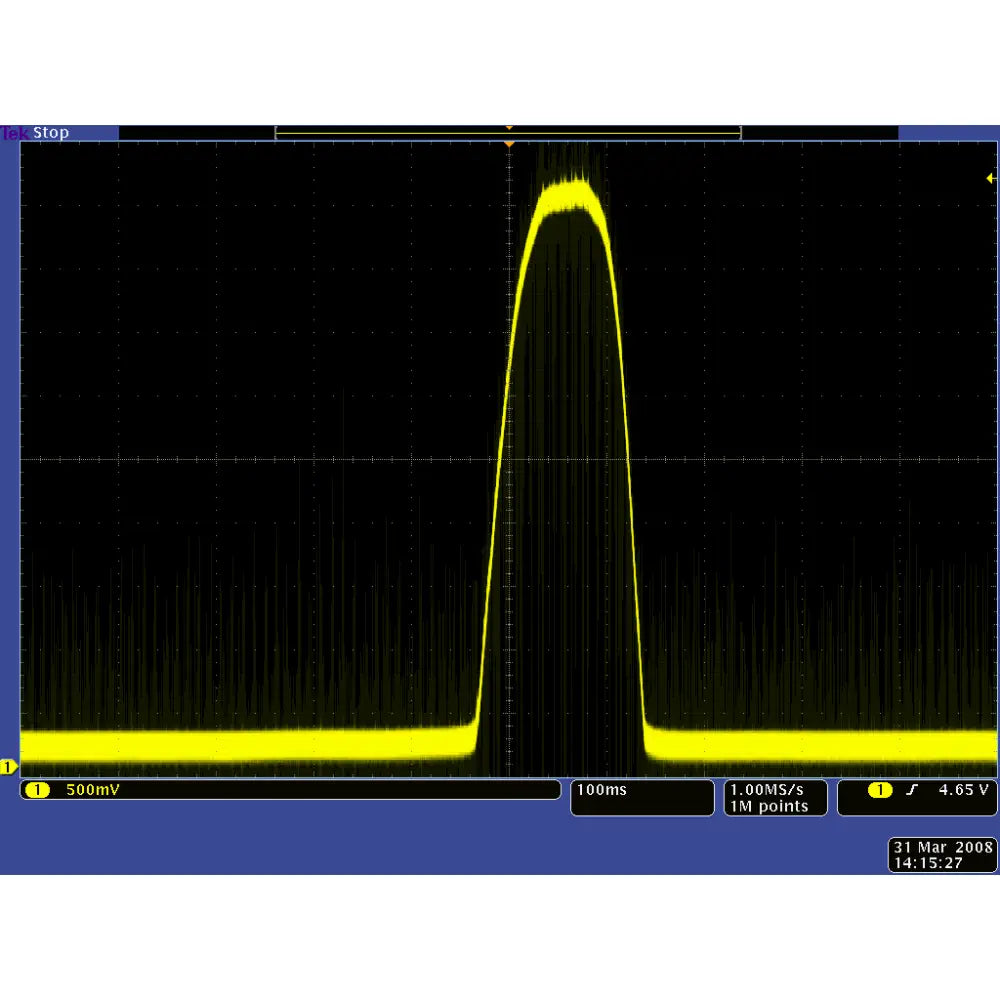This screenshot has width=1000, height=1000.
Task: Click the yellow Channel 1 badge in readout bar
Action: tap(38, 790)
